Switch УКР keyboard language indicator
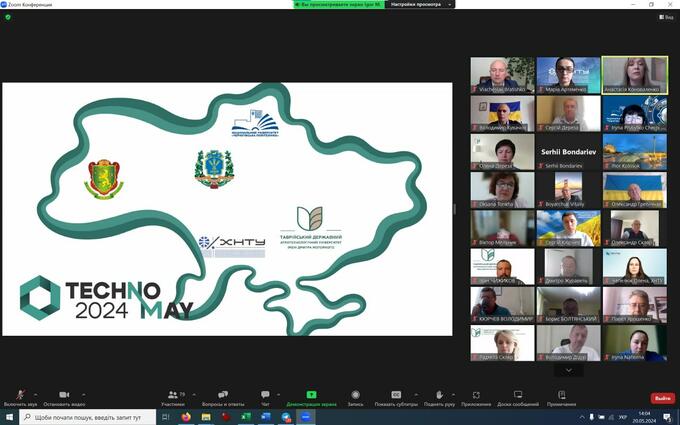This screenshot has width=680, height=425. 622,417
